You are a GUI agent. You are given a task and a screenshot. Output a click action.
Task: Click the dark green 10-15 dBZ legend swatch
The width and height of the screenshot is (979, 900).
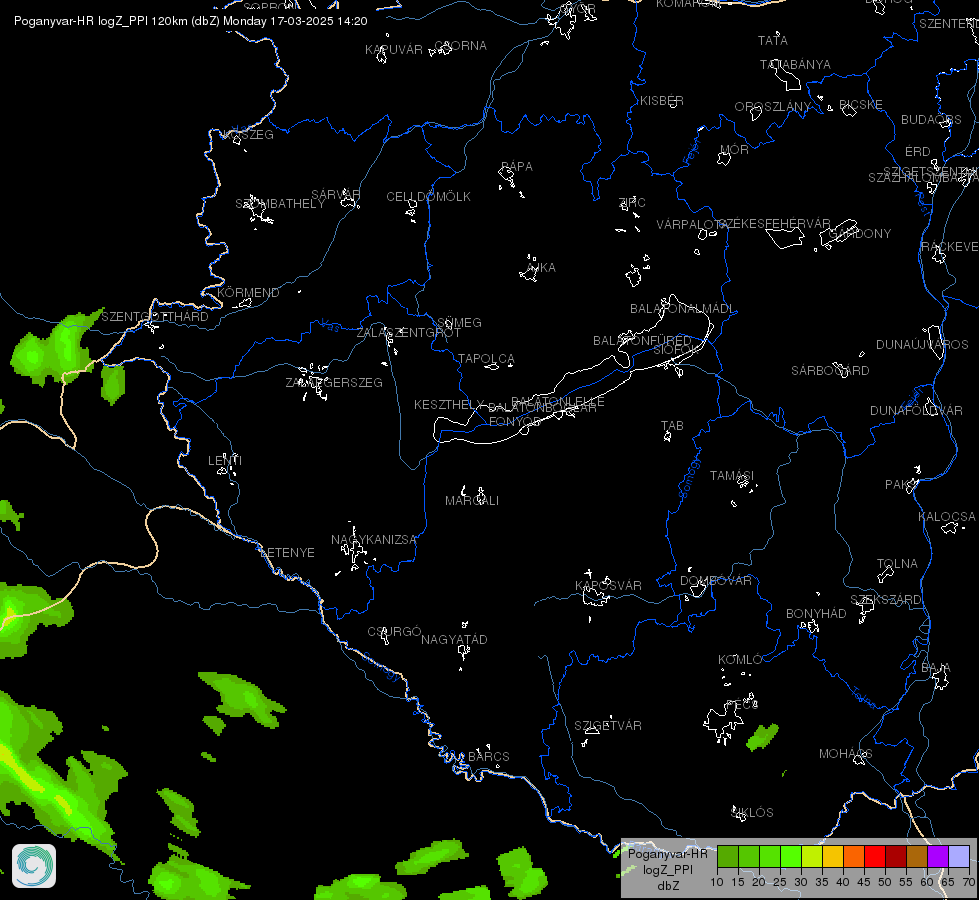click(x=728, y=857)
